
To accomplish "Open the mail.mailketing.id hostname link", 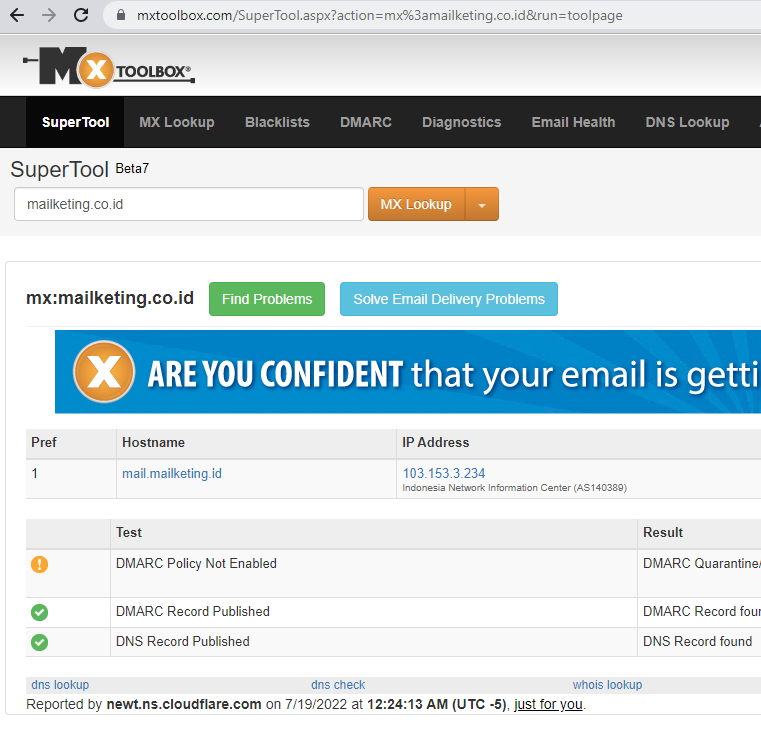I will (x=172, y=473).
